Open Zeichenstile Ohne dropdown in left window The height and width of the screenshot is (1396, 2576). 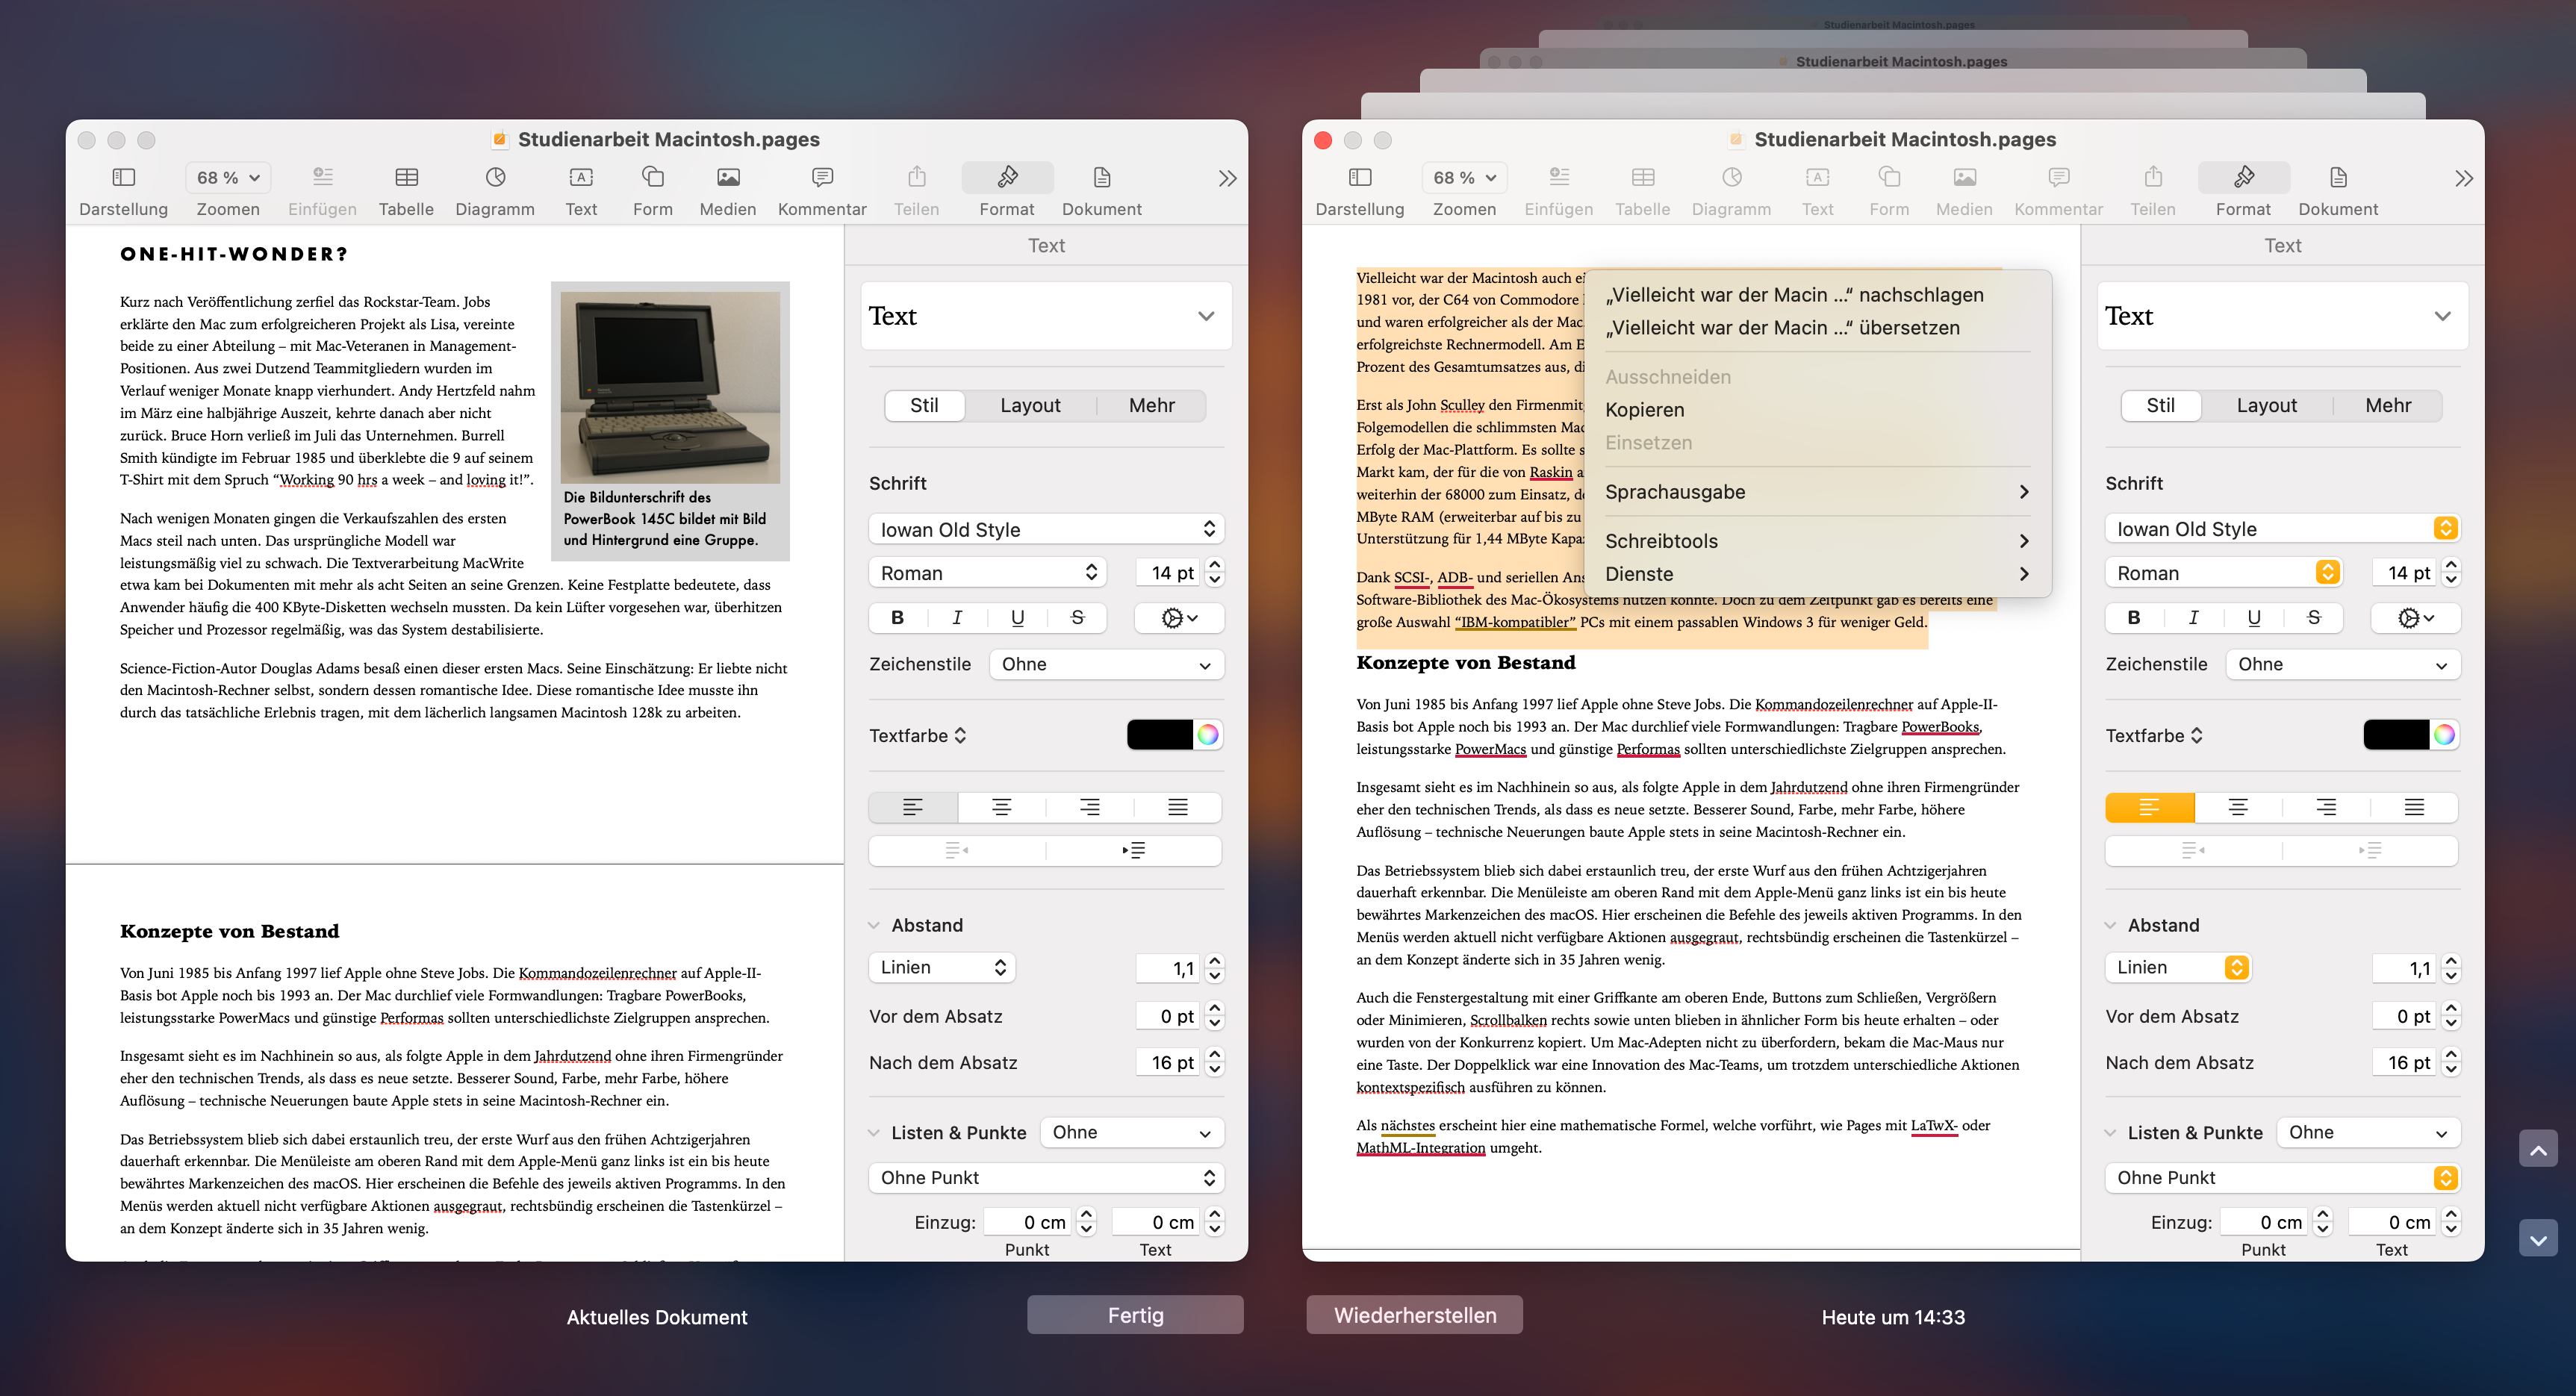[1107, 665]
